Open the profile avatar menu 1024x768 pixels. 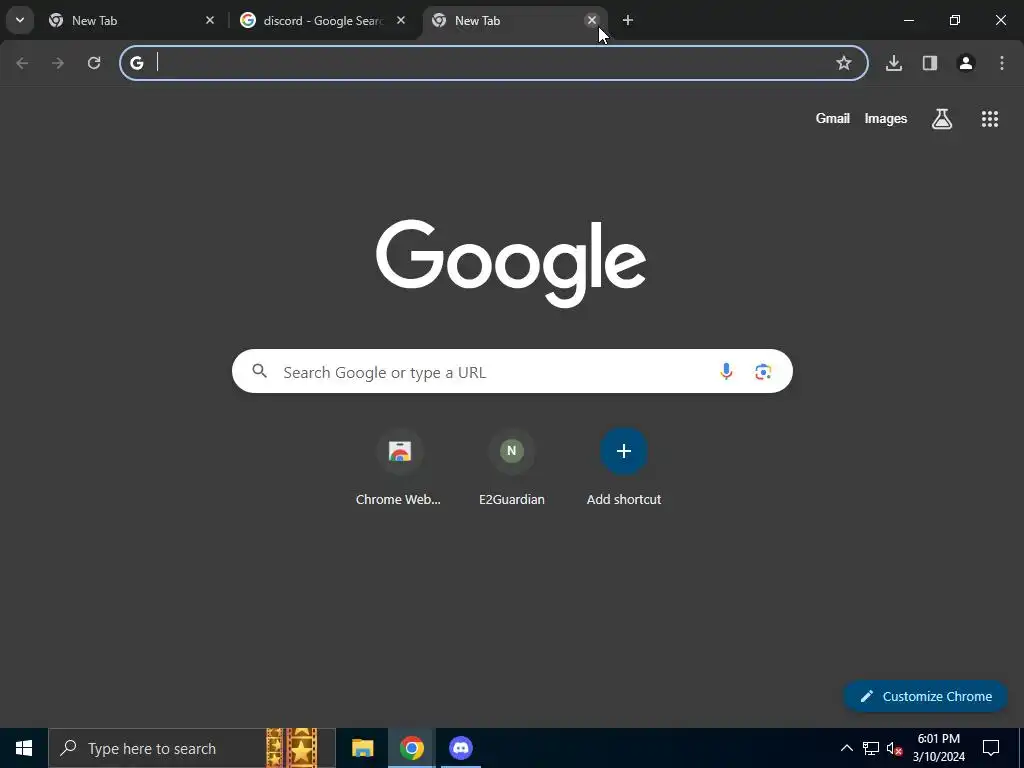pos(966,63)
